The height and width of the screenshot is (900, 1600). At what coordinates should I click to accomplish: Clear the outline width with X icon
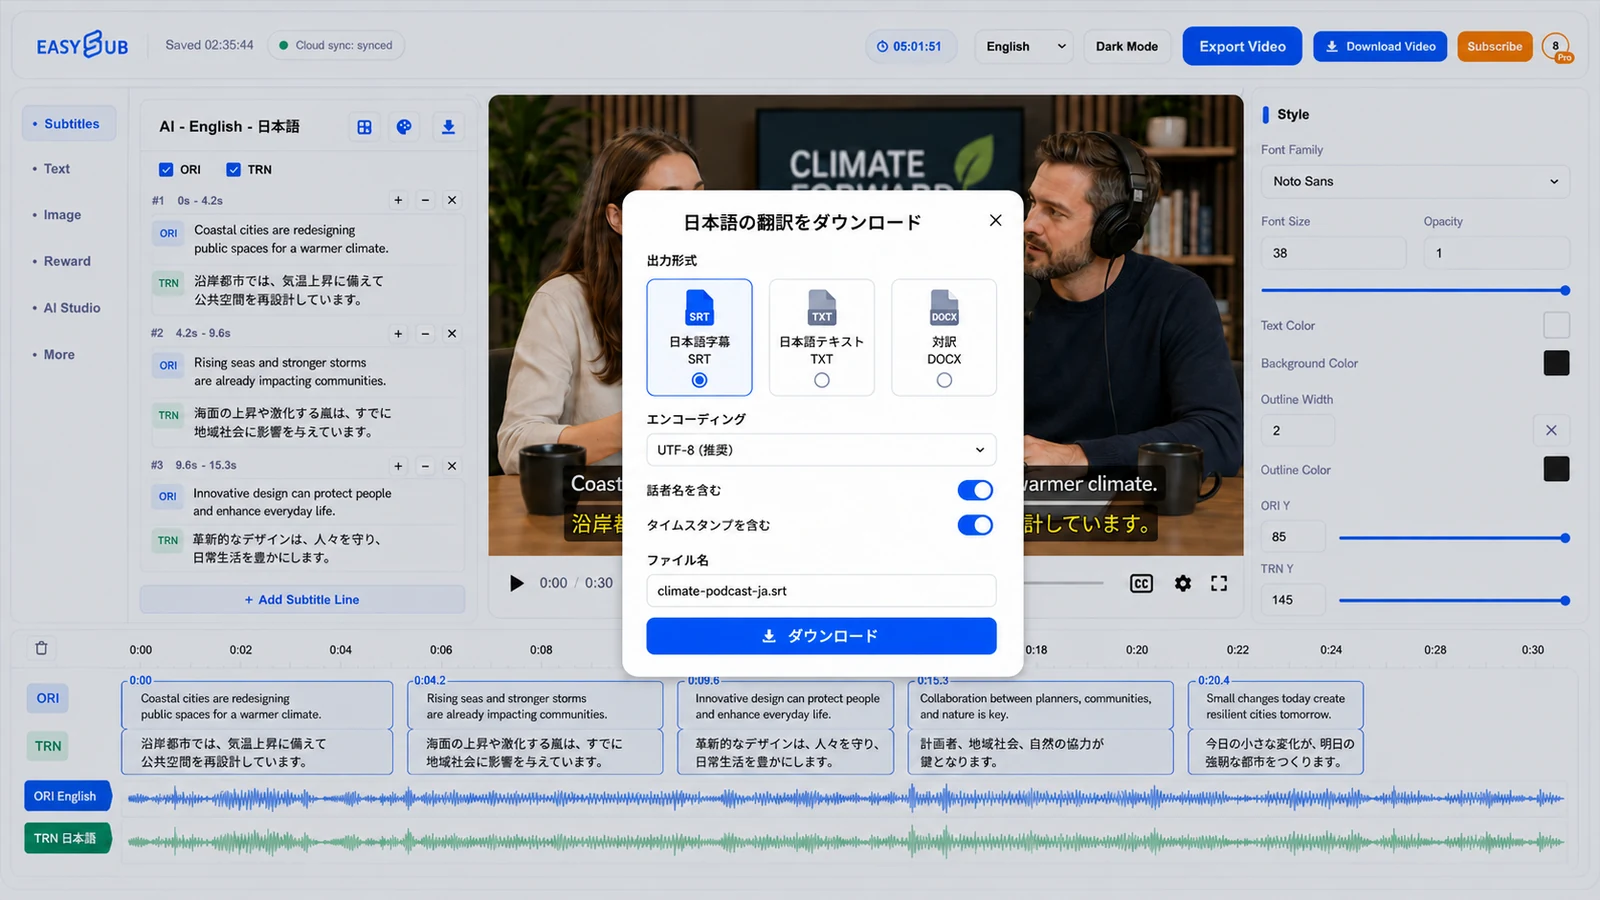pyautogui.click(x=1551, y=430)
